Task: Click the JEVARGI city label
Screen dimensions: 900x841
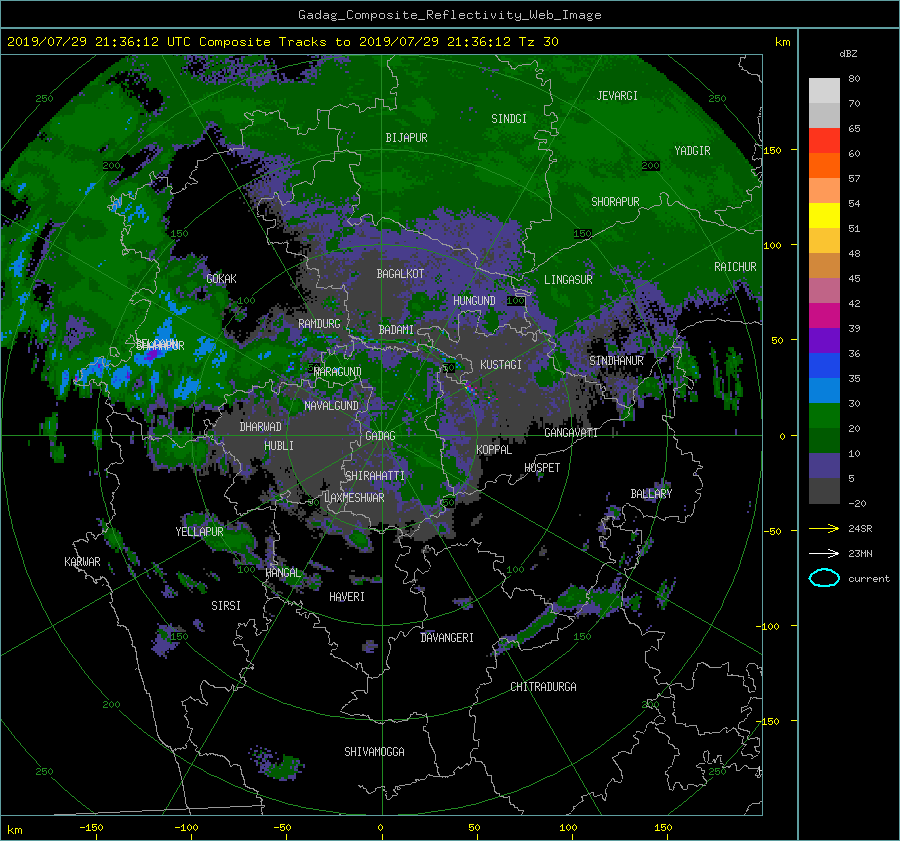Action: (617, 96)
